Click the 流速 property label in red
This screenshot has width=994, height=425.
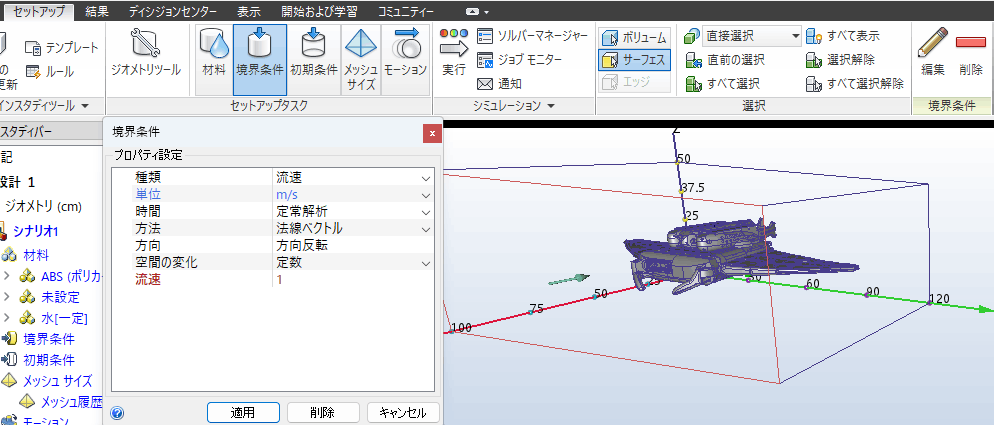click(148, 279)
